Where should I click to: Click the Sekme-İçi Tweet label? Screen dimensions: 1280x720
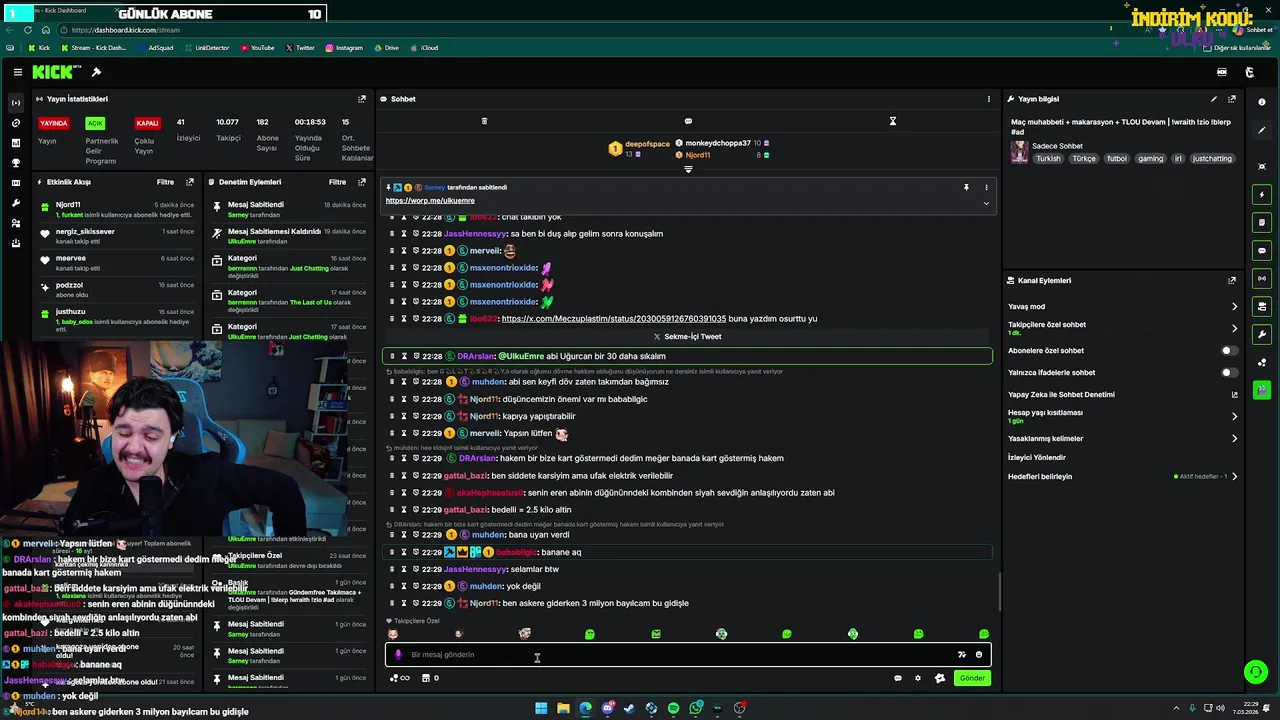point(688,337)
